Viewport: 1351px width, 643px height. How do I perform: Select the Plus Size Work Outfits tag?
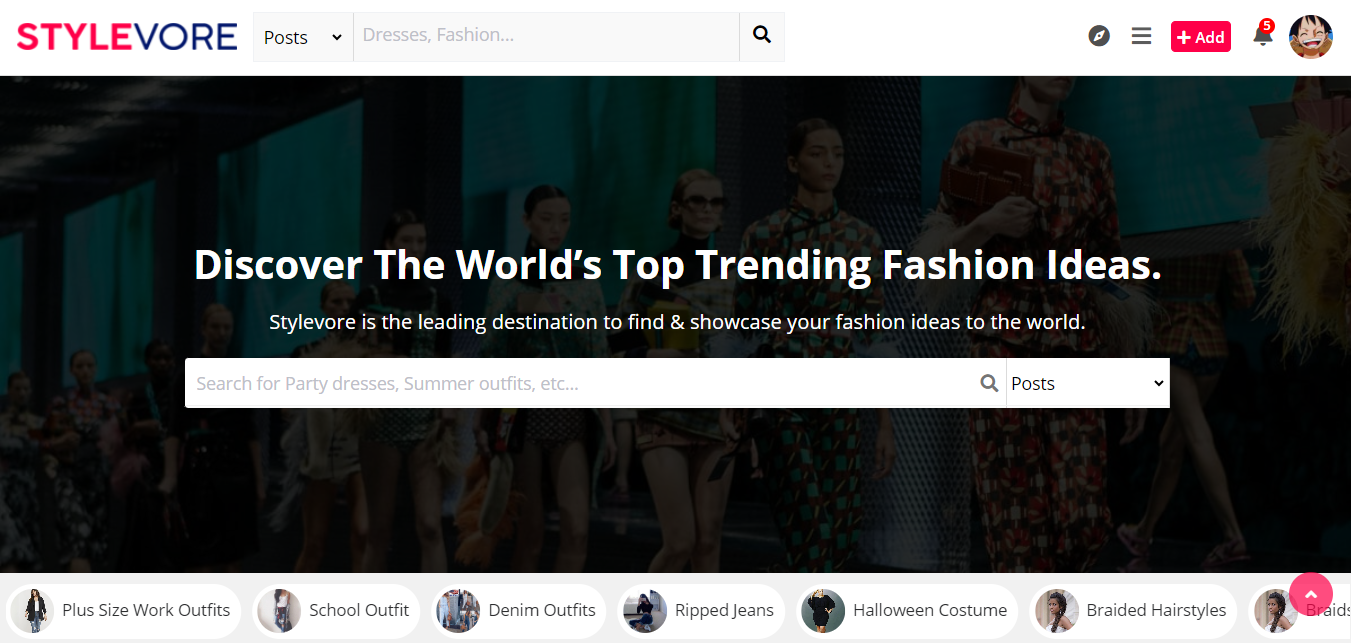(x=145, y=610)
